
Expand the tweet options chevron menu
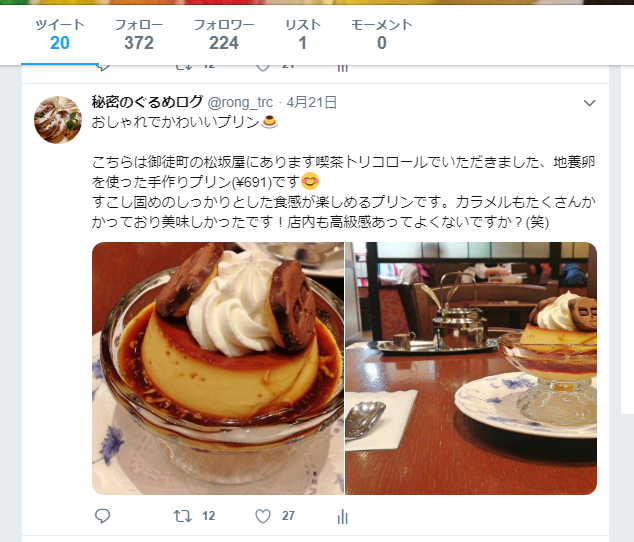pos(590,103)
